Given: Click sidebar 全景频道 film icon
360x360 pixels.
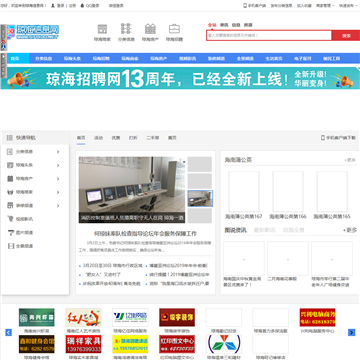Looking at the screenshot, I should pos(10,246).
